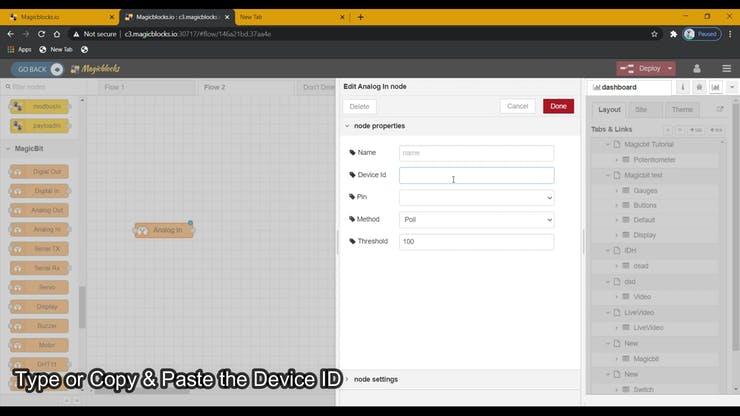740x416 pixels.
Task: Open the Deploy options dropdown arrow
Action: (669, 68)
